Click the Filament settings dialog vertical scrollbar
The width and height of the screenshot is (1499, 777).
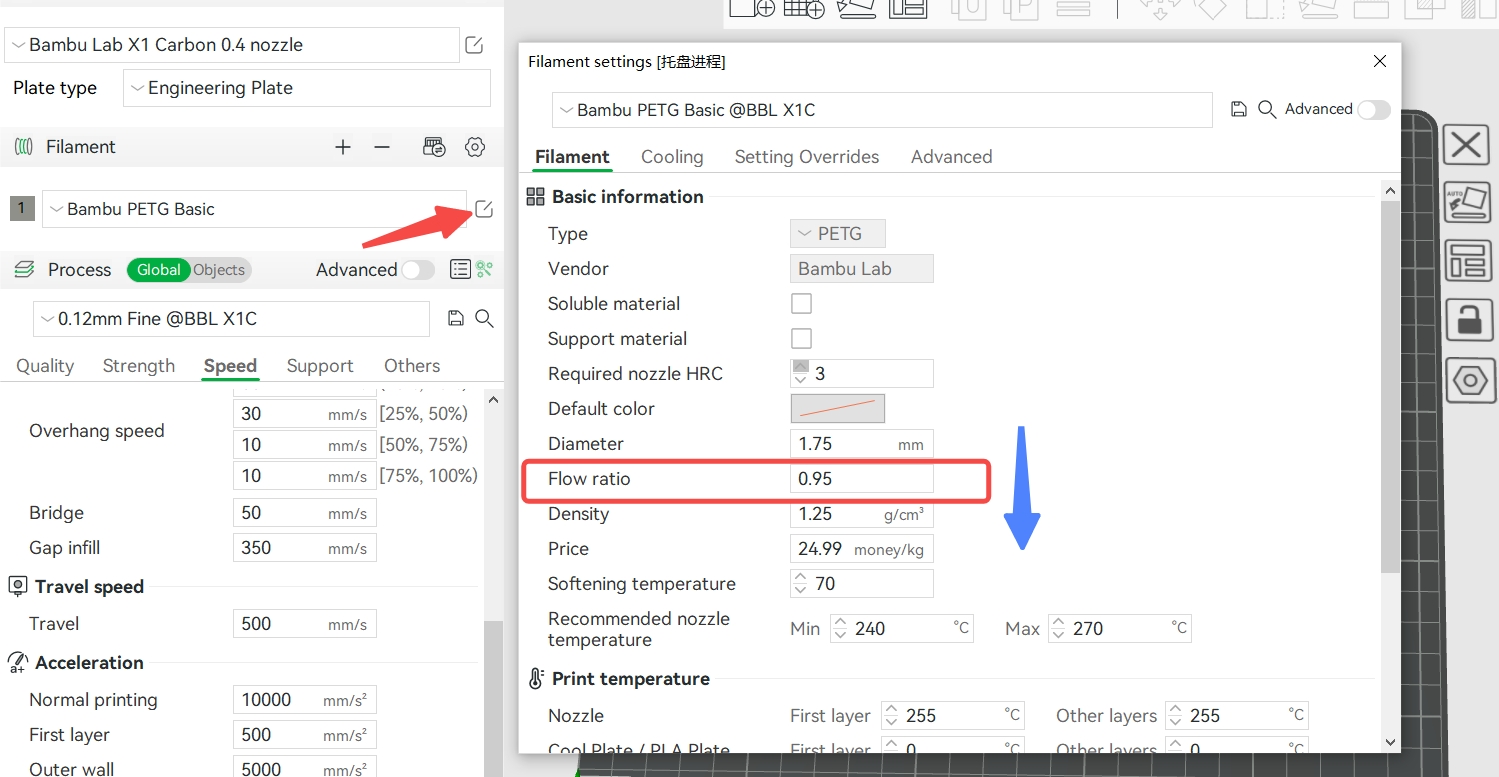(x=1390, y=385)
